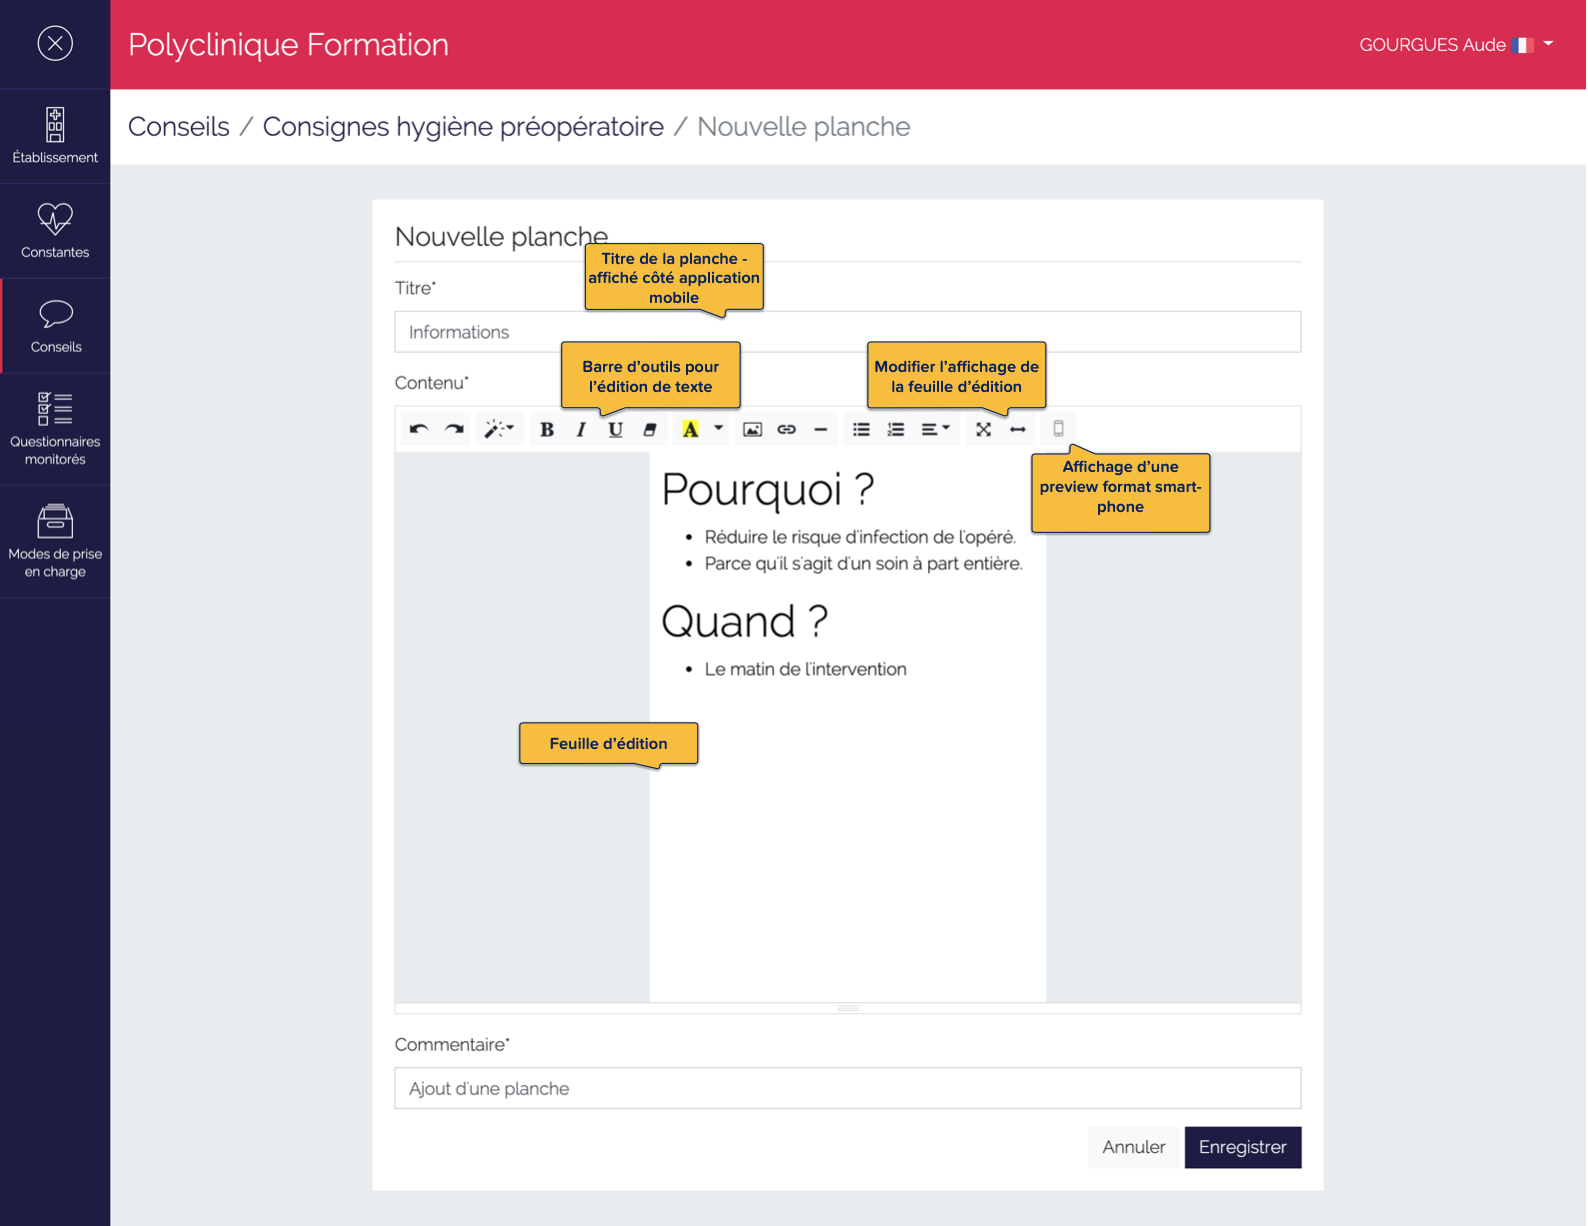This screenshot has width=1588, height=1226.
Task: Insert a horizontal rule
Action: tap(821, 430)
